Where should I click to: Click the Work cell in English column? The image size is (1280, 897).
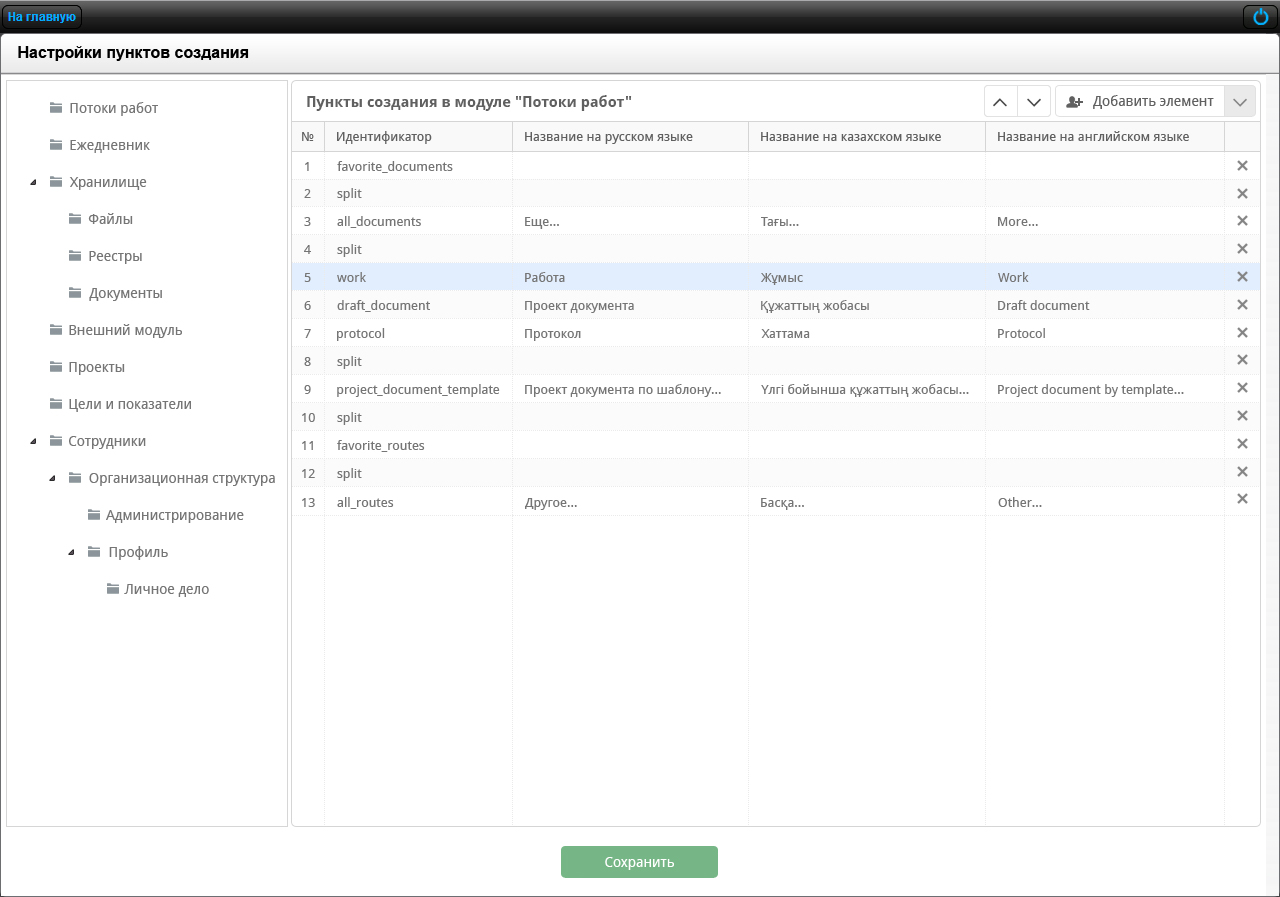click(x=1105, y=277)
